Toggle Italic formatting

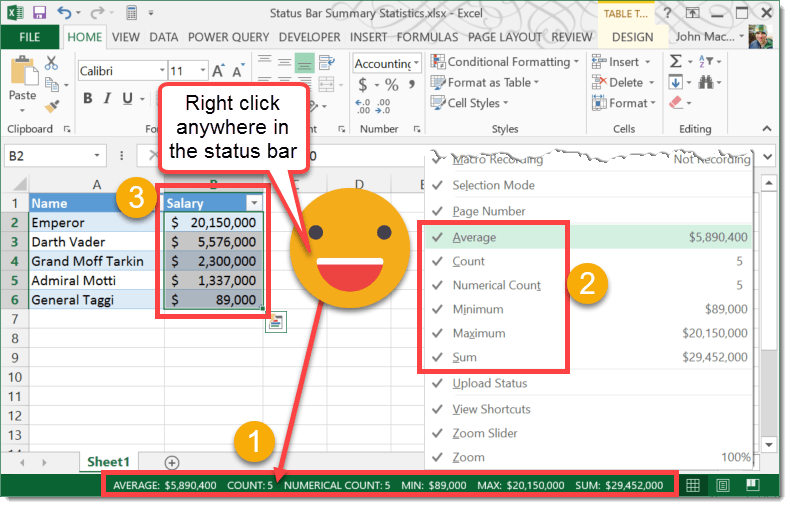[107, 98]
